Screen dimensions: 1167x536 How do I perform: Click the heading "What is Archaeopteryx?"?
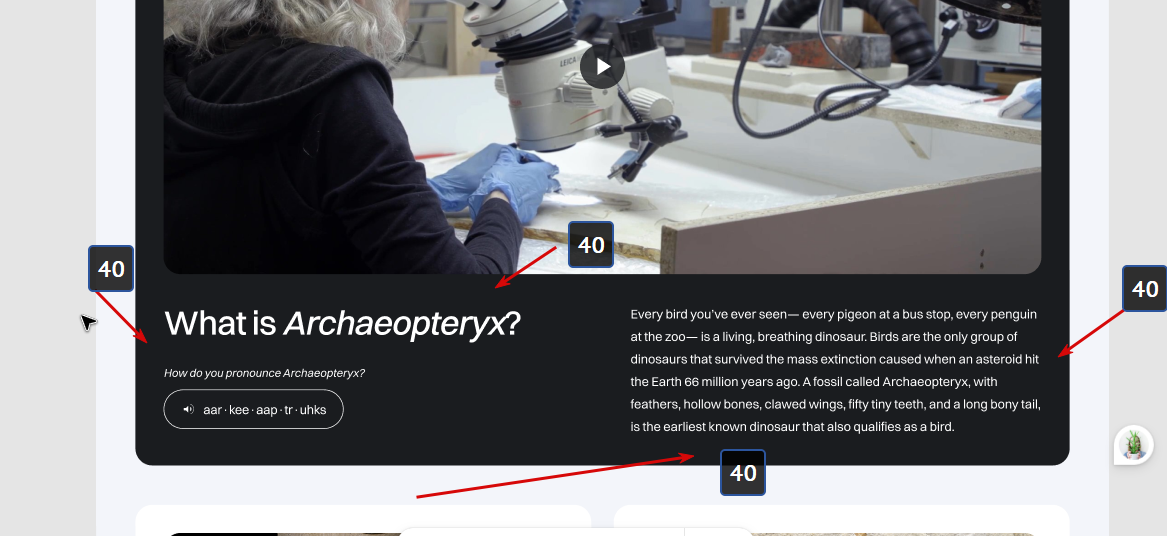342,324
